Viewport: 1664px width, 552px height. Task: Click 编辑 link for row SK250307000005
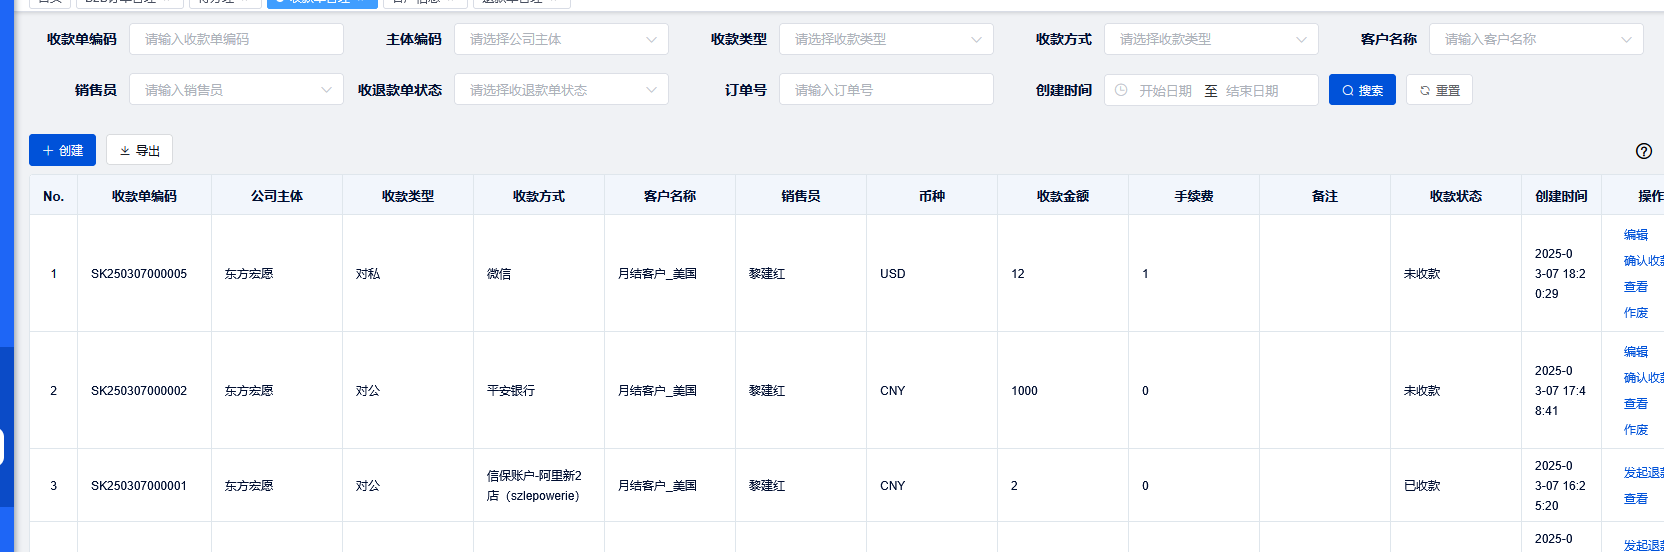pyautogui.click(x=1636, y=235)
